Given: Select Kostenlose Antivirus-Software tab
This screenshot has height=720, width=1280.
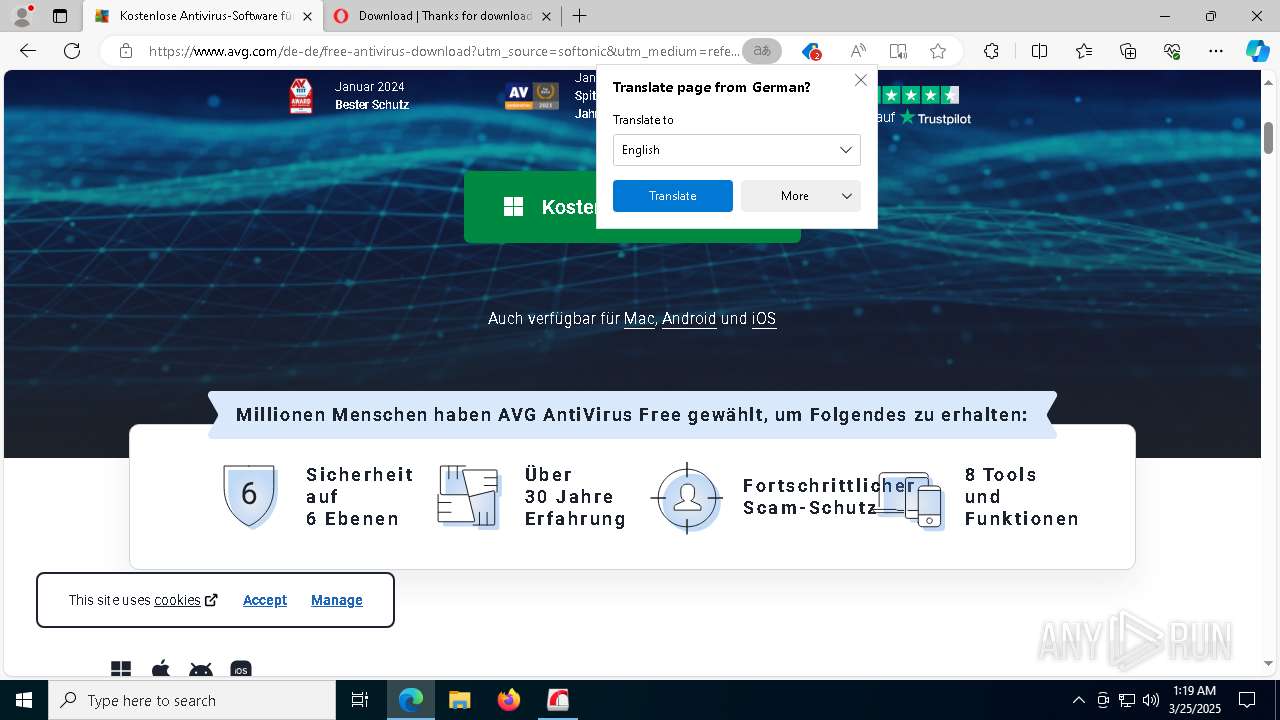Looking at the screenshot, I should (x=203, y=16).
